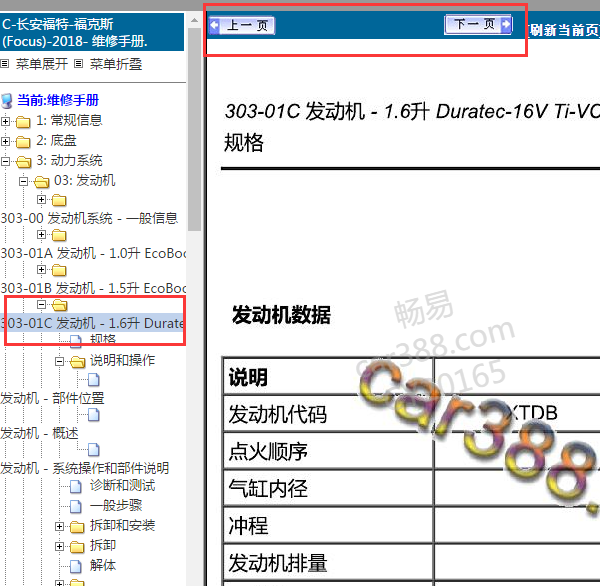Open 诊断和测试 page

click(x=122, y=485)
